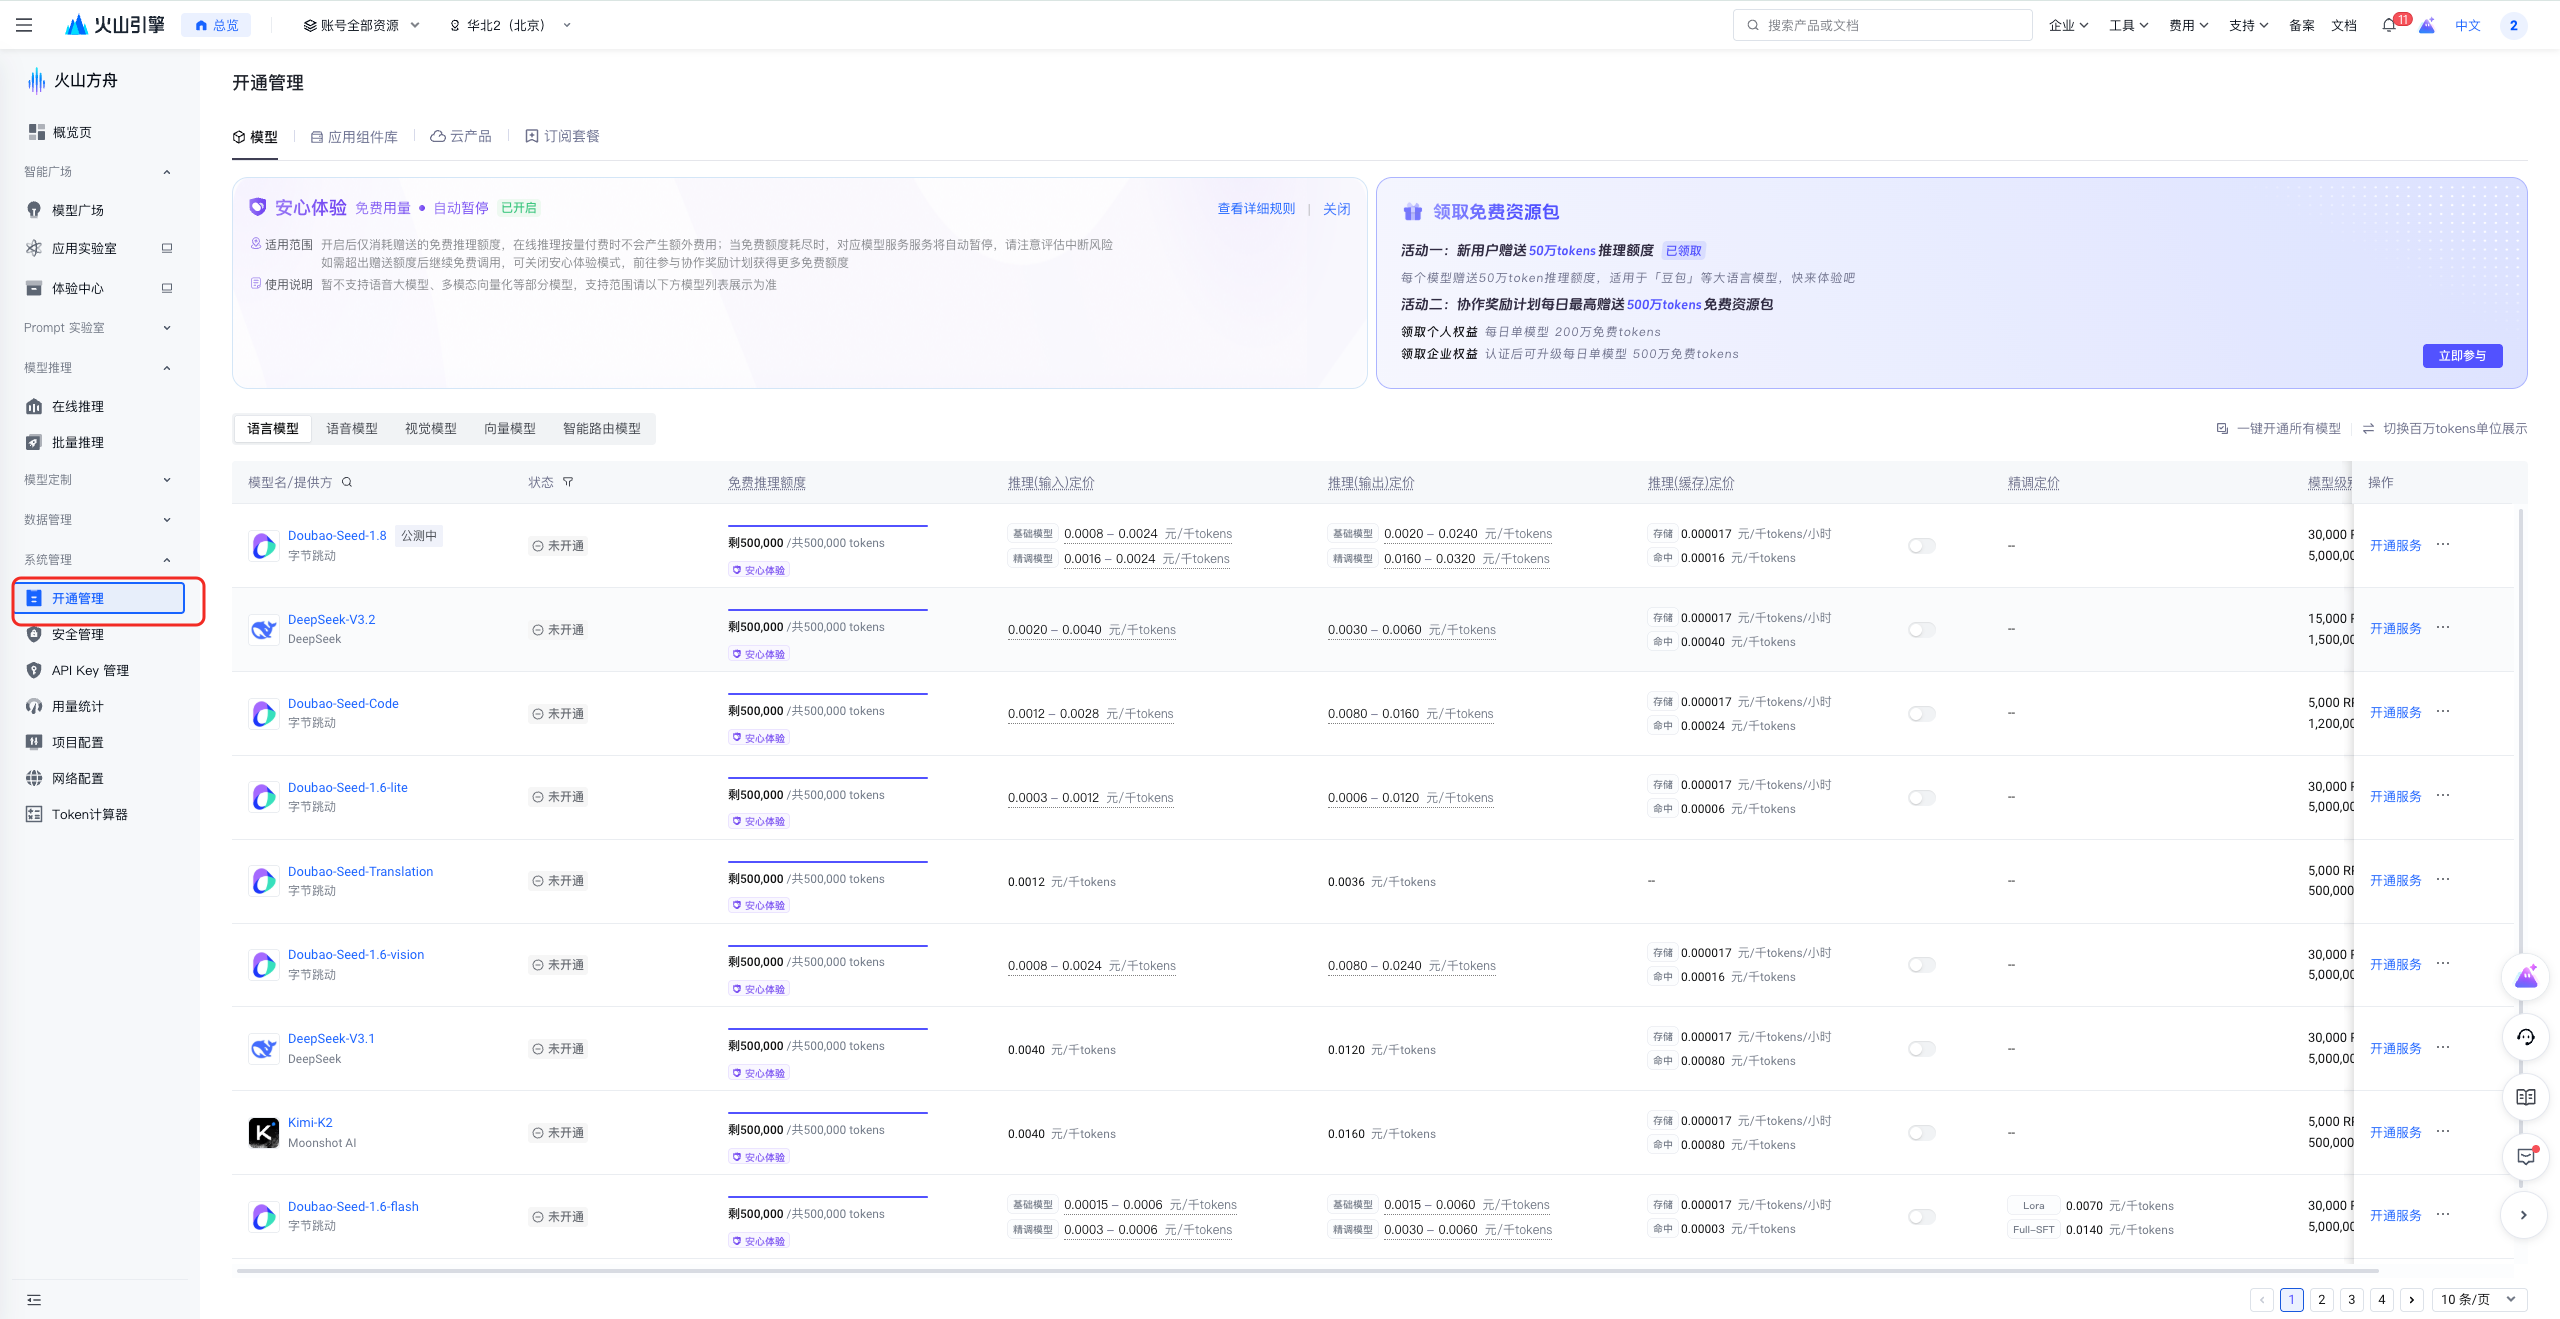
Task: Open the 华北2（北京） region dropdown
Action: [x=510, y=25]
